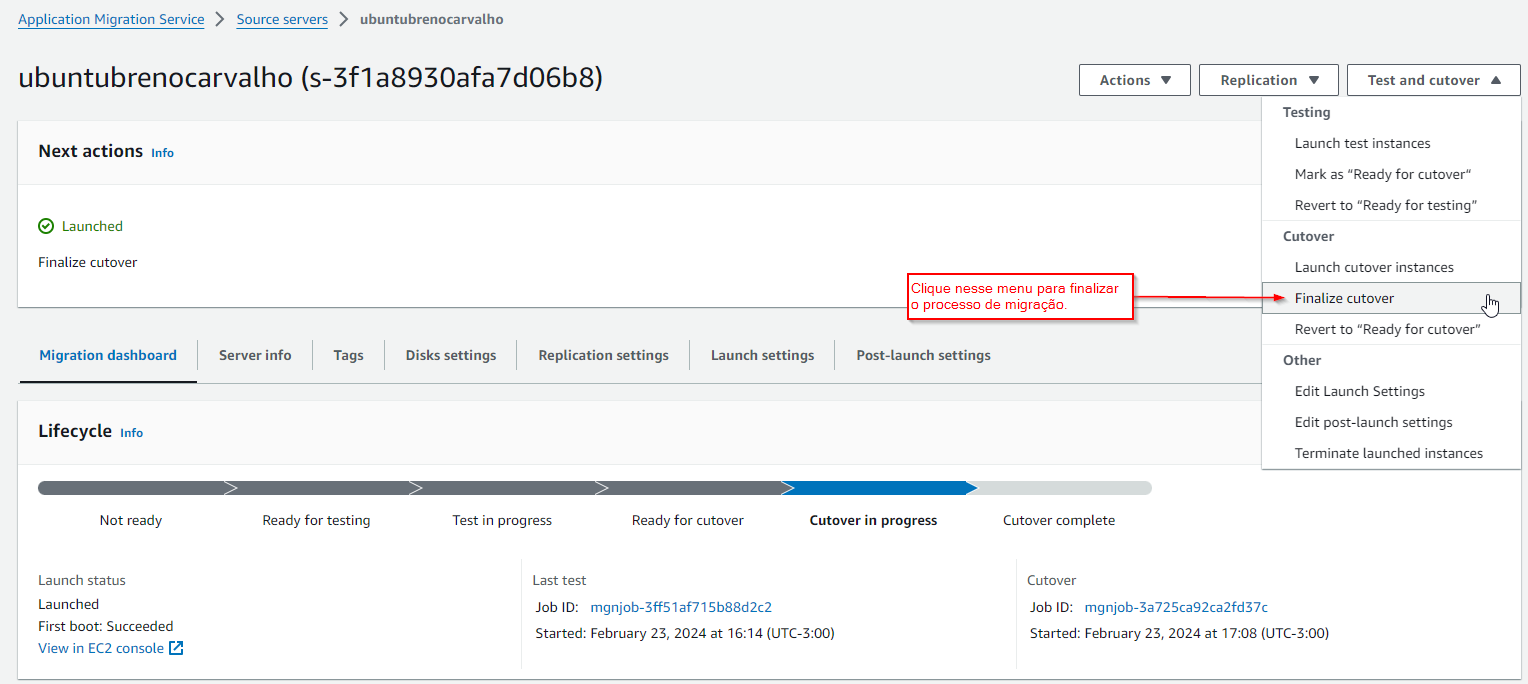Image resolution: width=1528 pixels, height=684 pixels.
Task: Choose Revert to "Ready for testing"
Action: 1385,205
